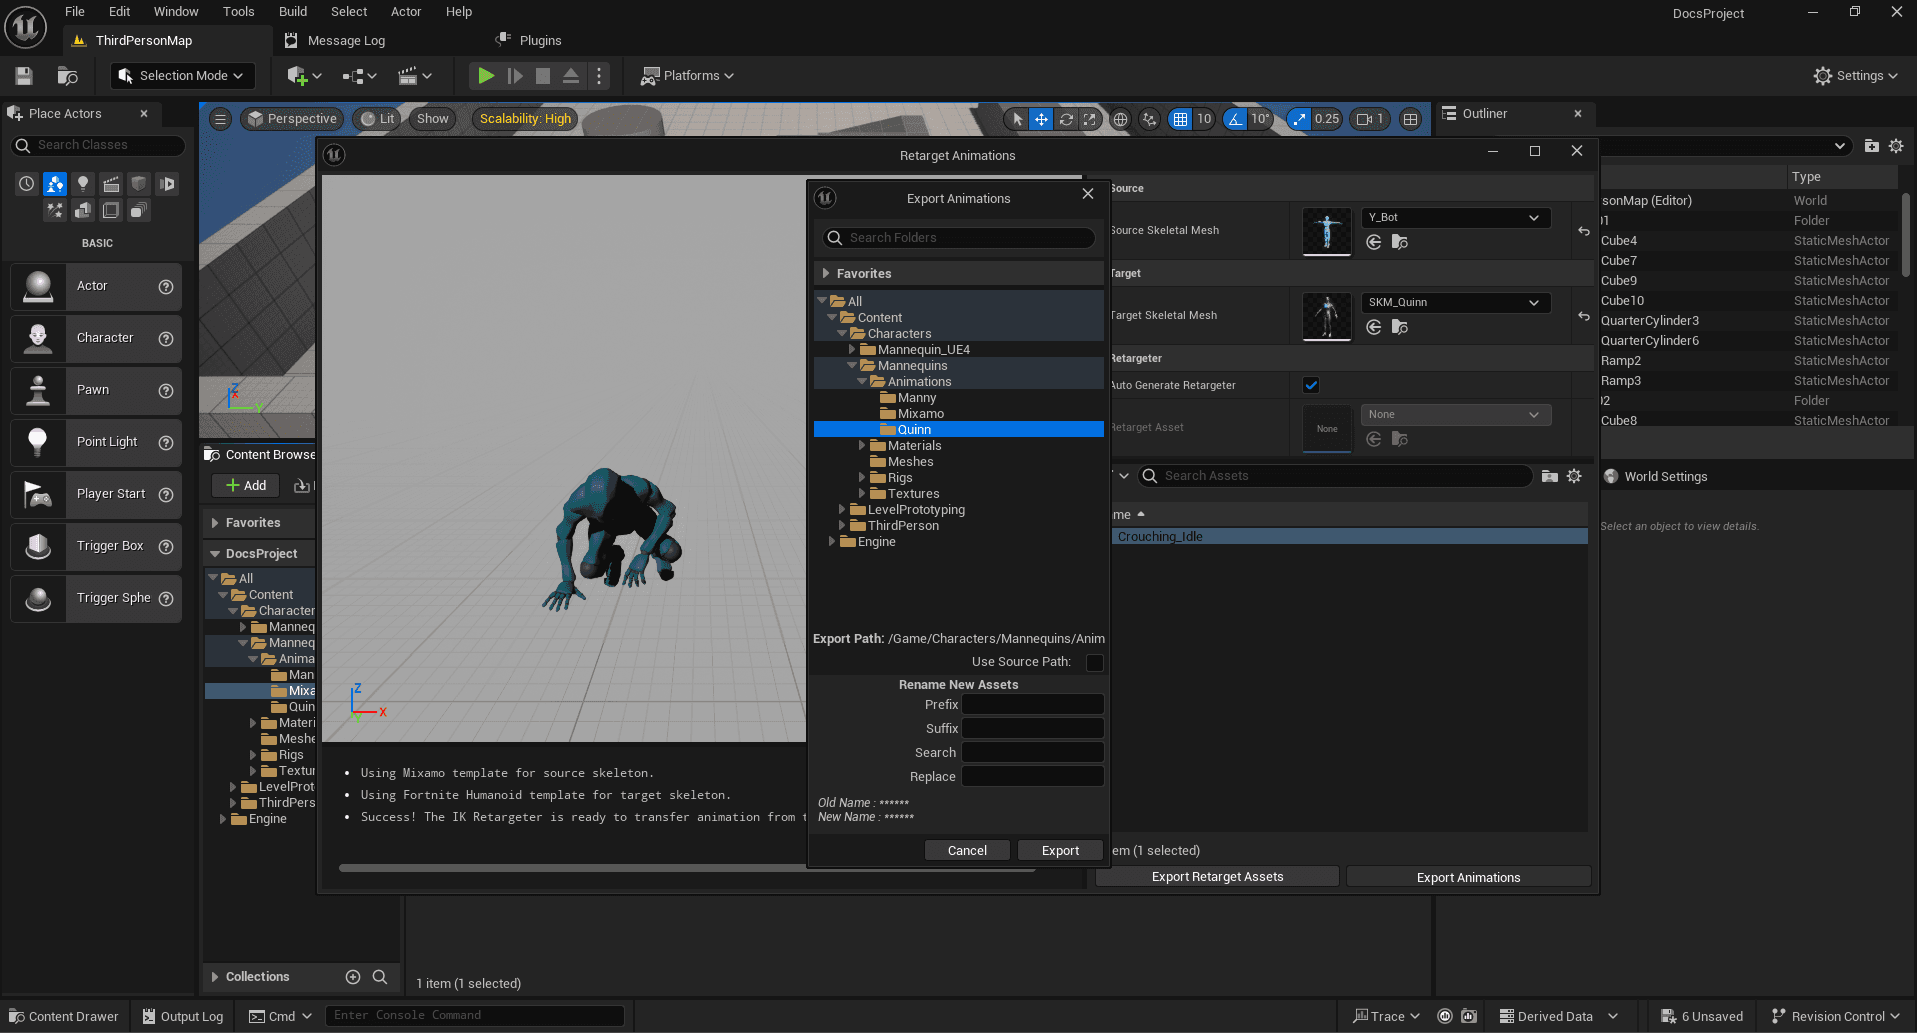Select the Manny folder in the dialog

click(x=916, y=398)
